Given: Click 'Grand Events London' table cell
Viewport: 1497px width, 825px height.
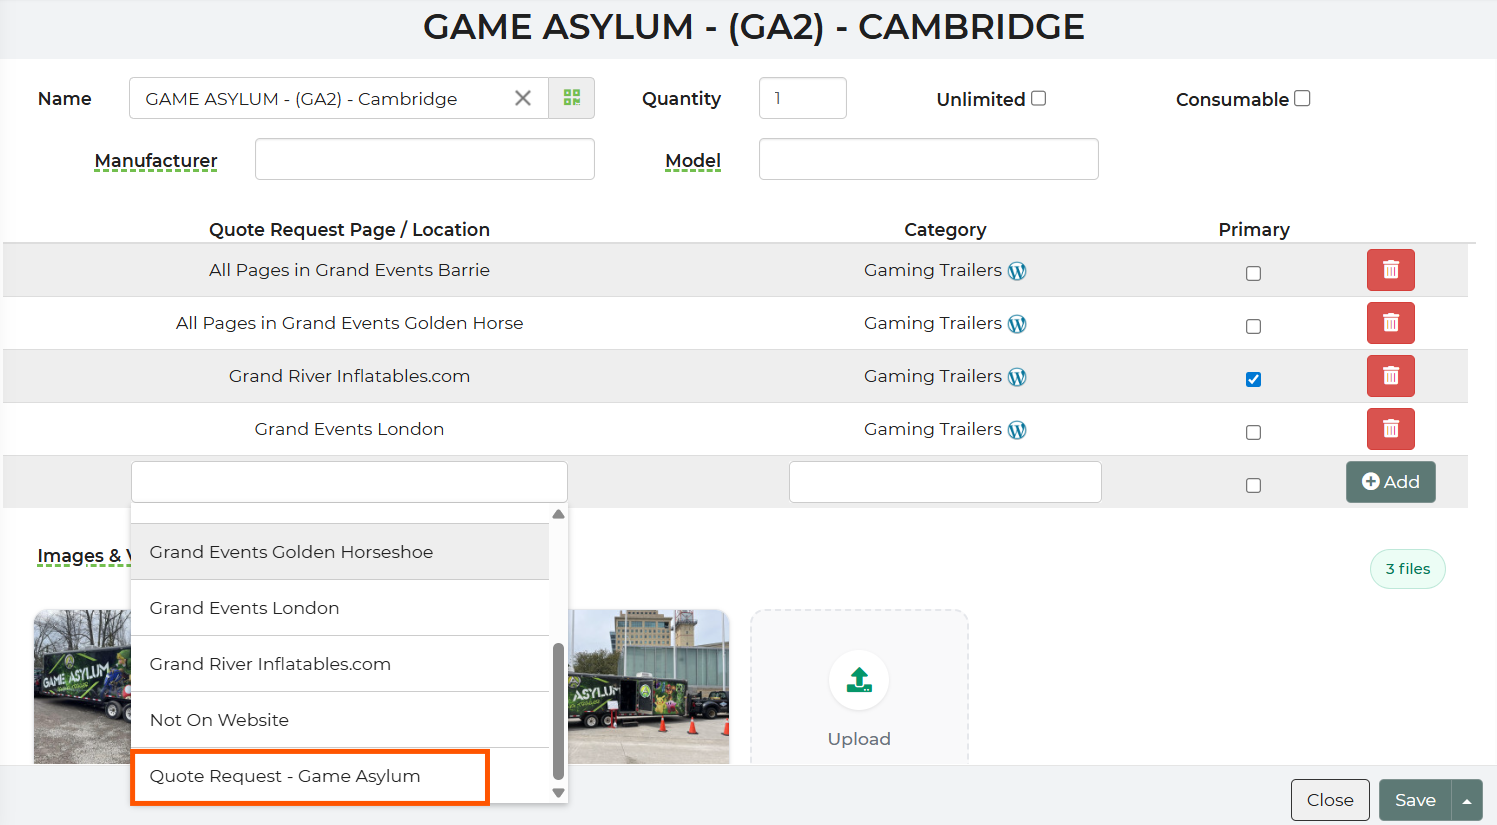Looking at the screenshot, I should point(349,429).
